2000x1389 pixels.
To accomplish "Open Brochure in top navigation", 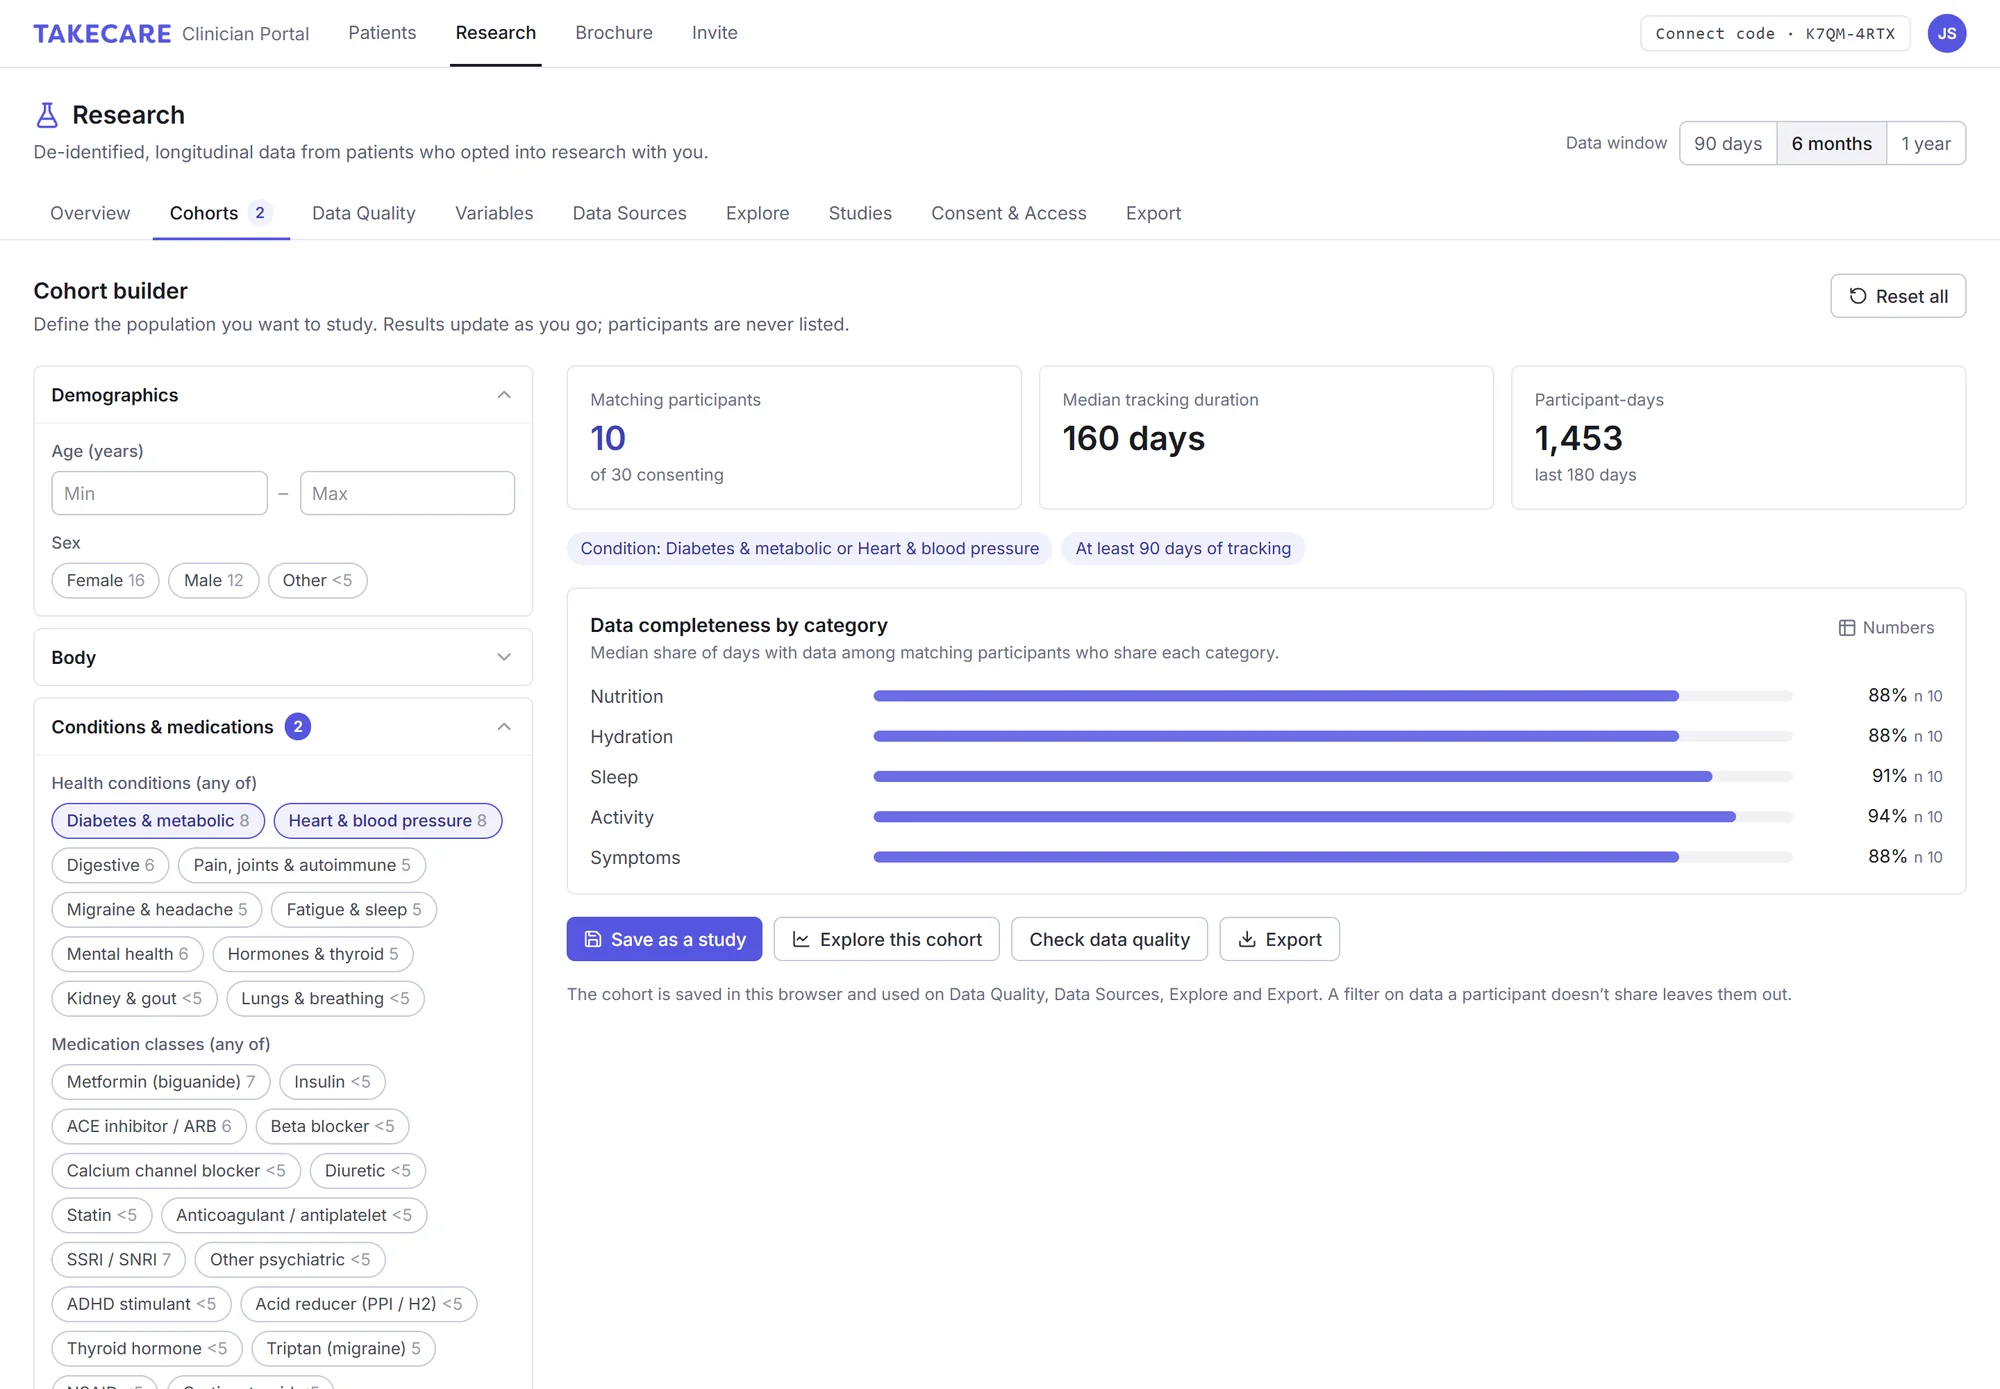I will point(614,33).
